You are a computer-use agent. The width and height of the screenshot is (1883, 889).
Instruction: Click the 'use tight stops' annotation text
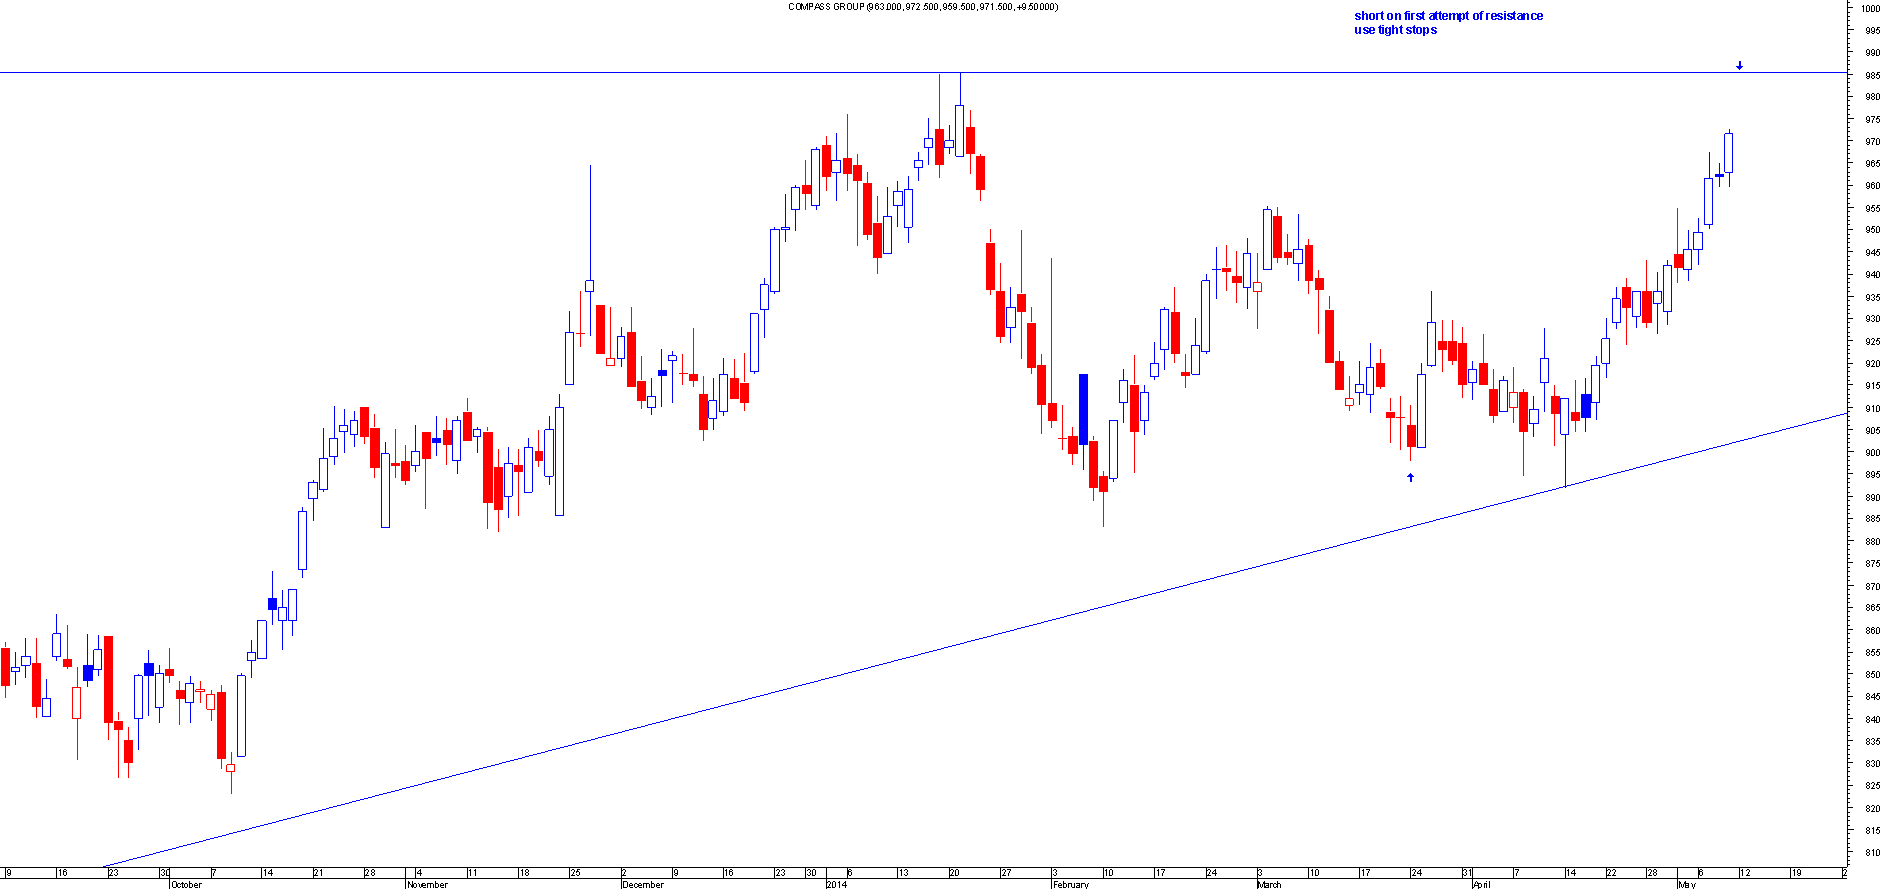1395,30
